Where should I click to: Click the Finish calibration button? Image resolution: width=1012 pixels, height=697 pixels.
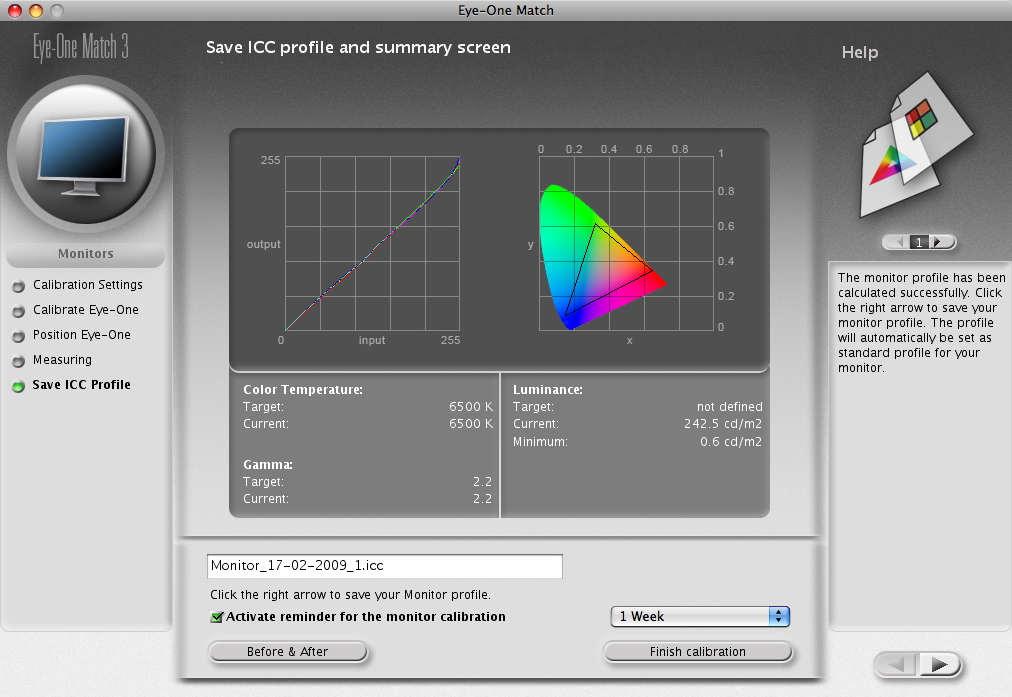698,652
